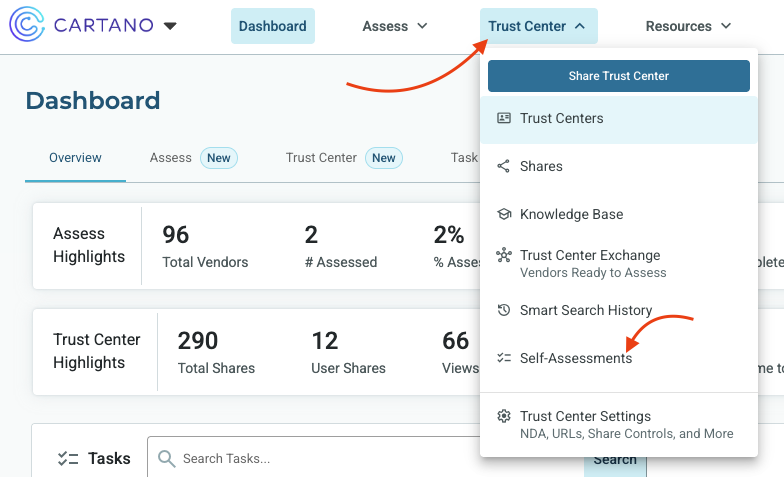Screen dimensions: 784x477
Task: Click the magnifier icon in Search Tasks
Action: [166, 458]
